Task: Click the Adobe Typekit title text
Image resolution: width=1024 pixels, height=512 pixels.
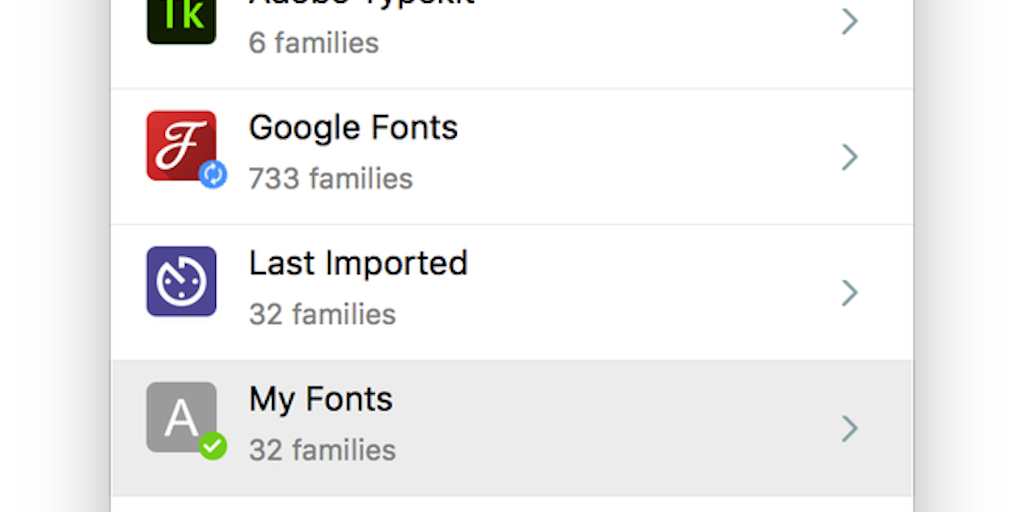Action: (x=360, y=4)
